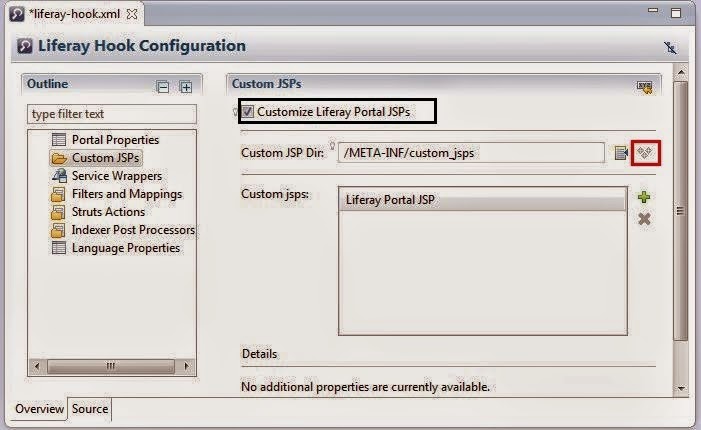Switch to the Overview tab
701x430 pixels.
39,409
